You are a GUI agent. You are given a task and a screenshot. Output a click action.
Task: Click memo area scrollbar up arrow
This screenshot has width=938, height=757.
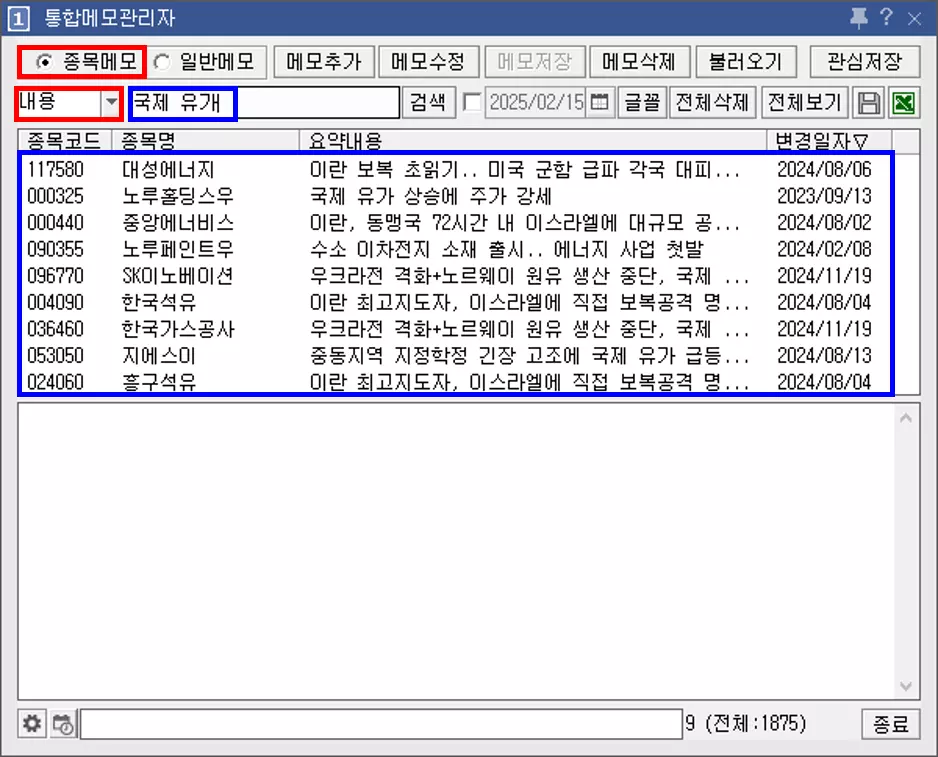click(x=906, y=418)
